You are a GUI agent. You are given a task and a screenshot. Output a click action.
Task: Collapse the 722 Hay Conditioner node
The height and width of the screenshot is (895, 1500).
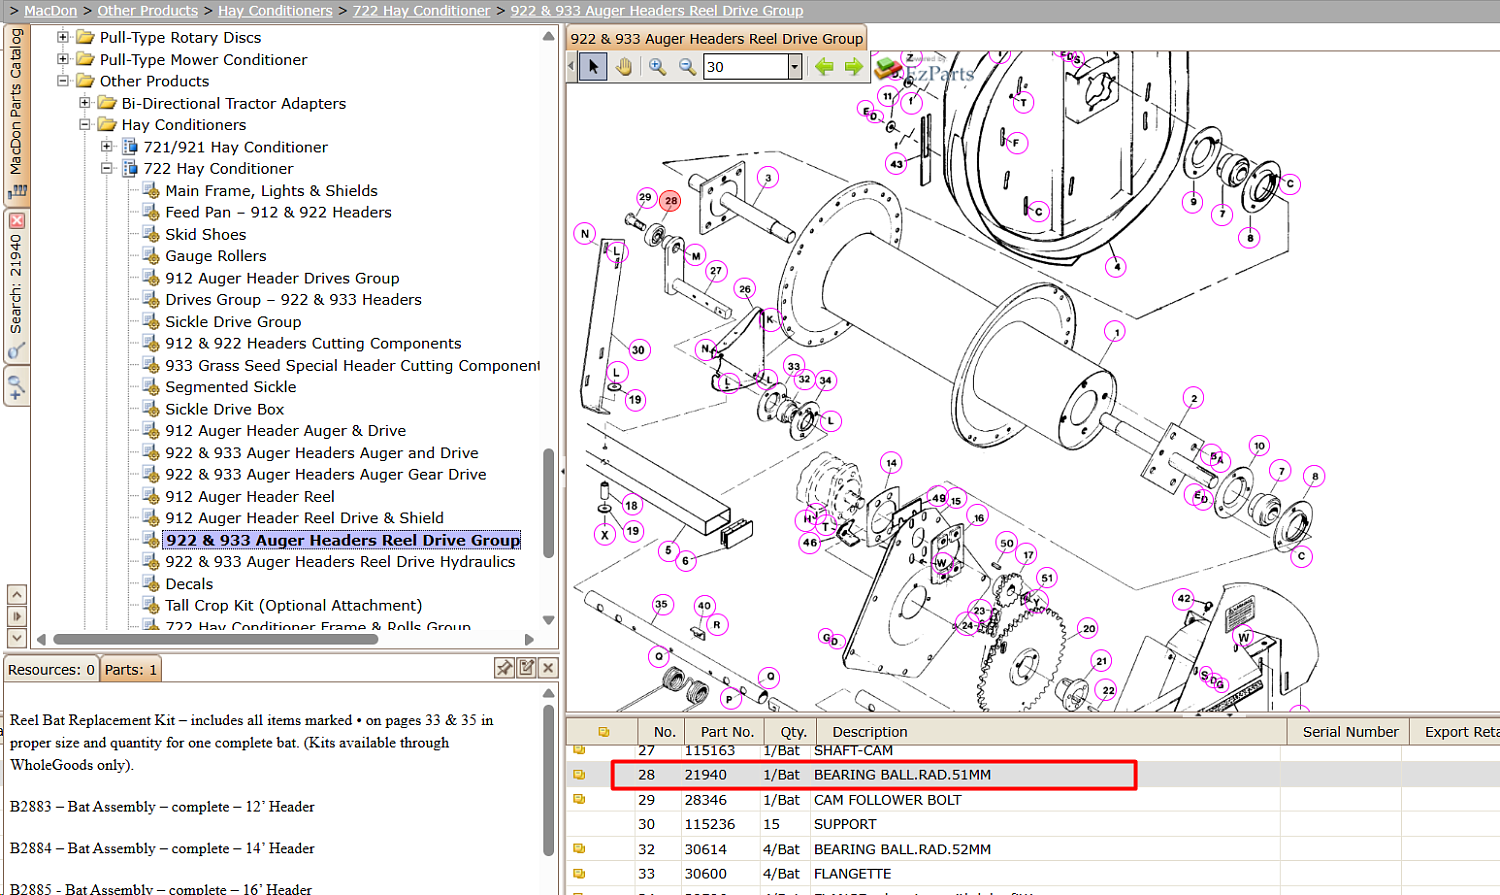107,169
